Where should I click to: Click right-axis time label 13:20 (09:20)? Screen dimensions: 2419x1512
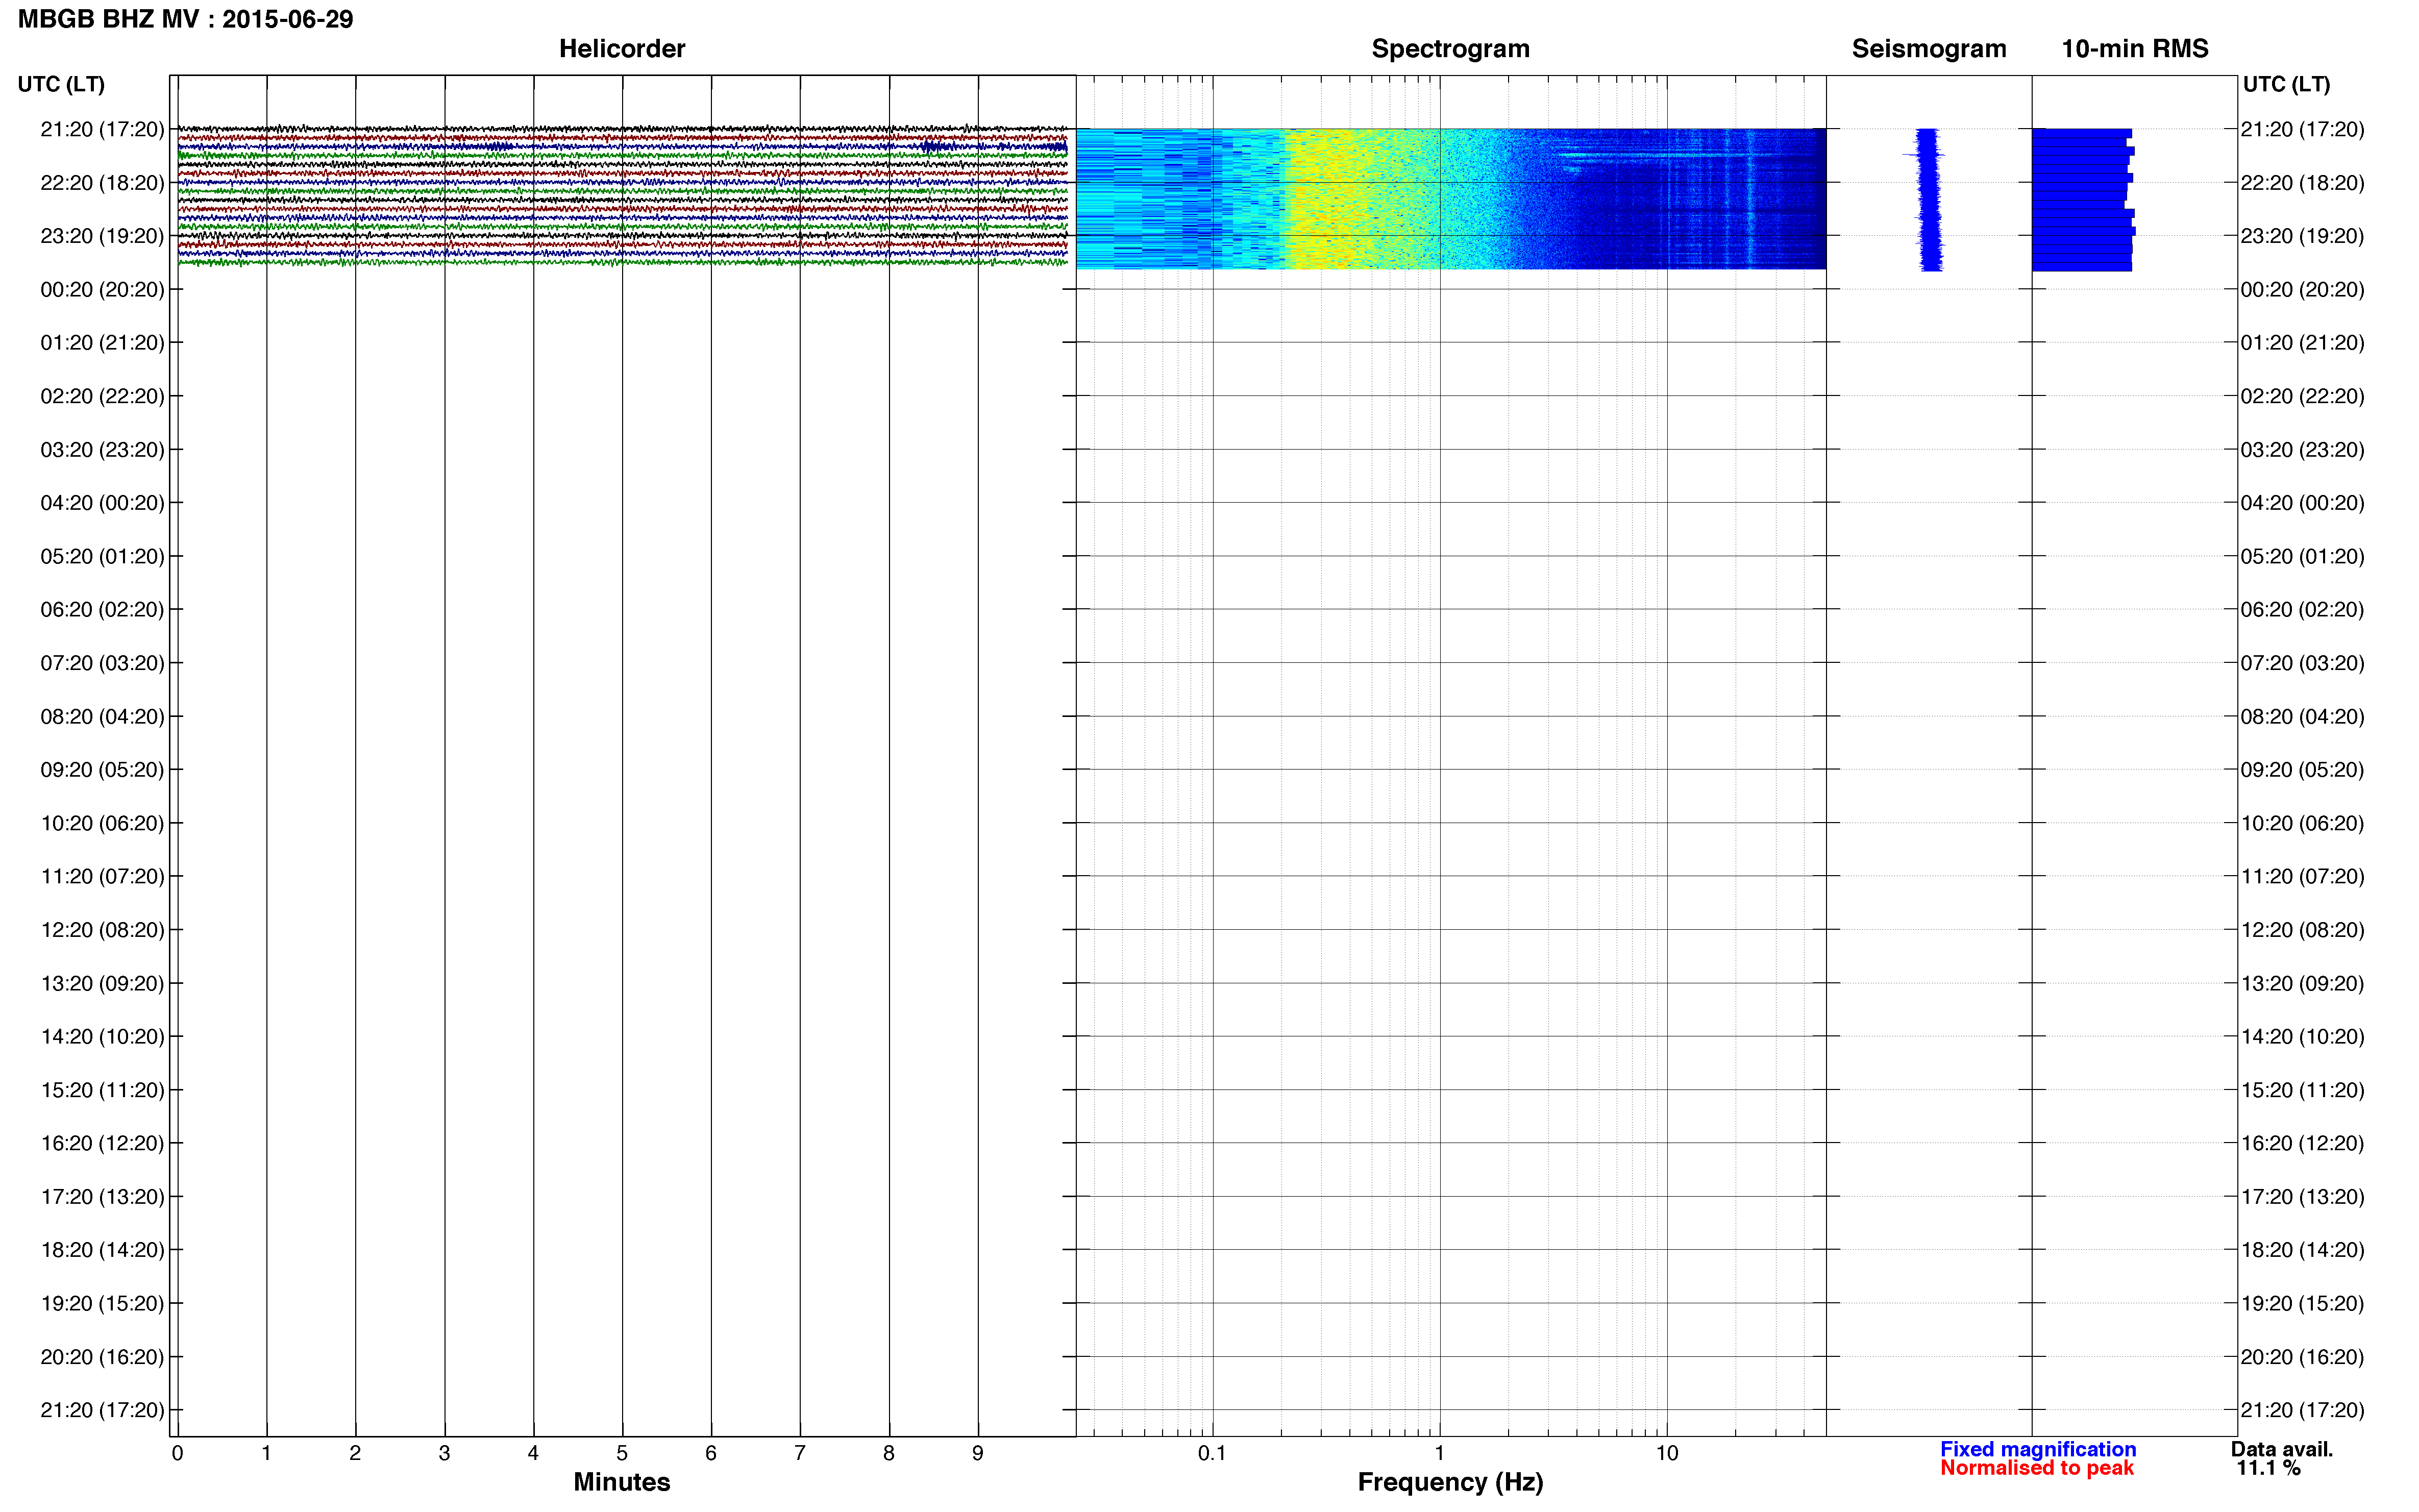coord(2302,983)
